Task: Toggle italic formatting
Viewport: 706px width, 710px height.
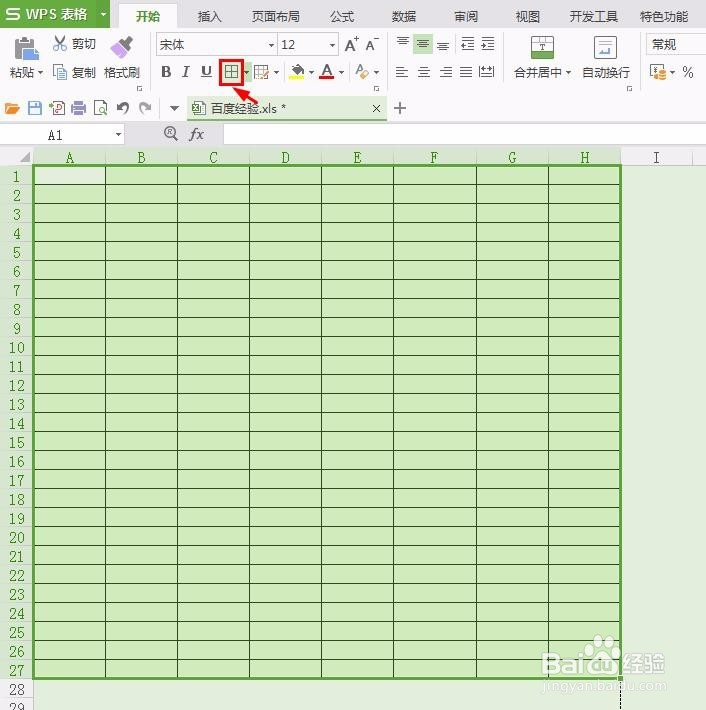Action: [x=186, y=72]
